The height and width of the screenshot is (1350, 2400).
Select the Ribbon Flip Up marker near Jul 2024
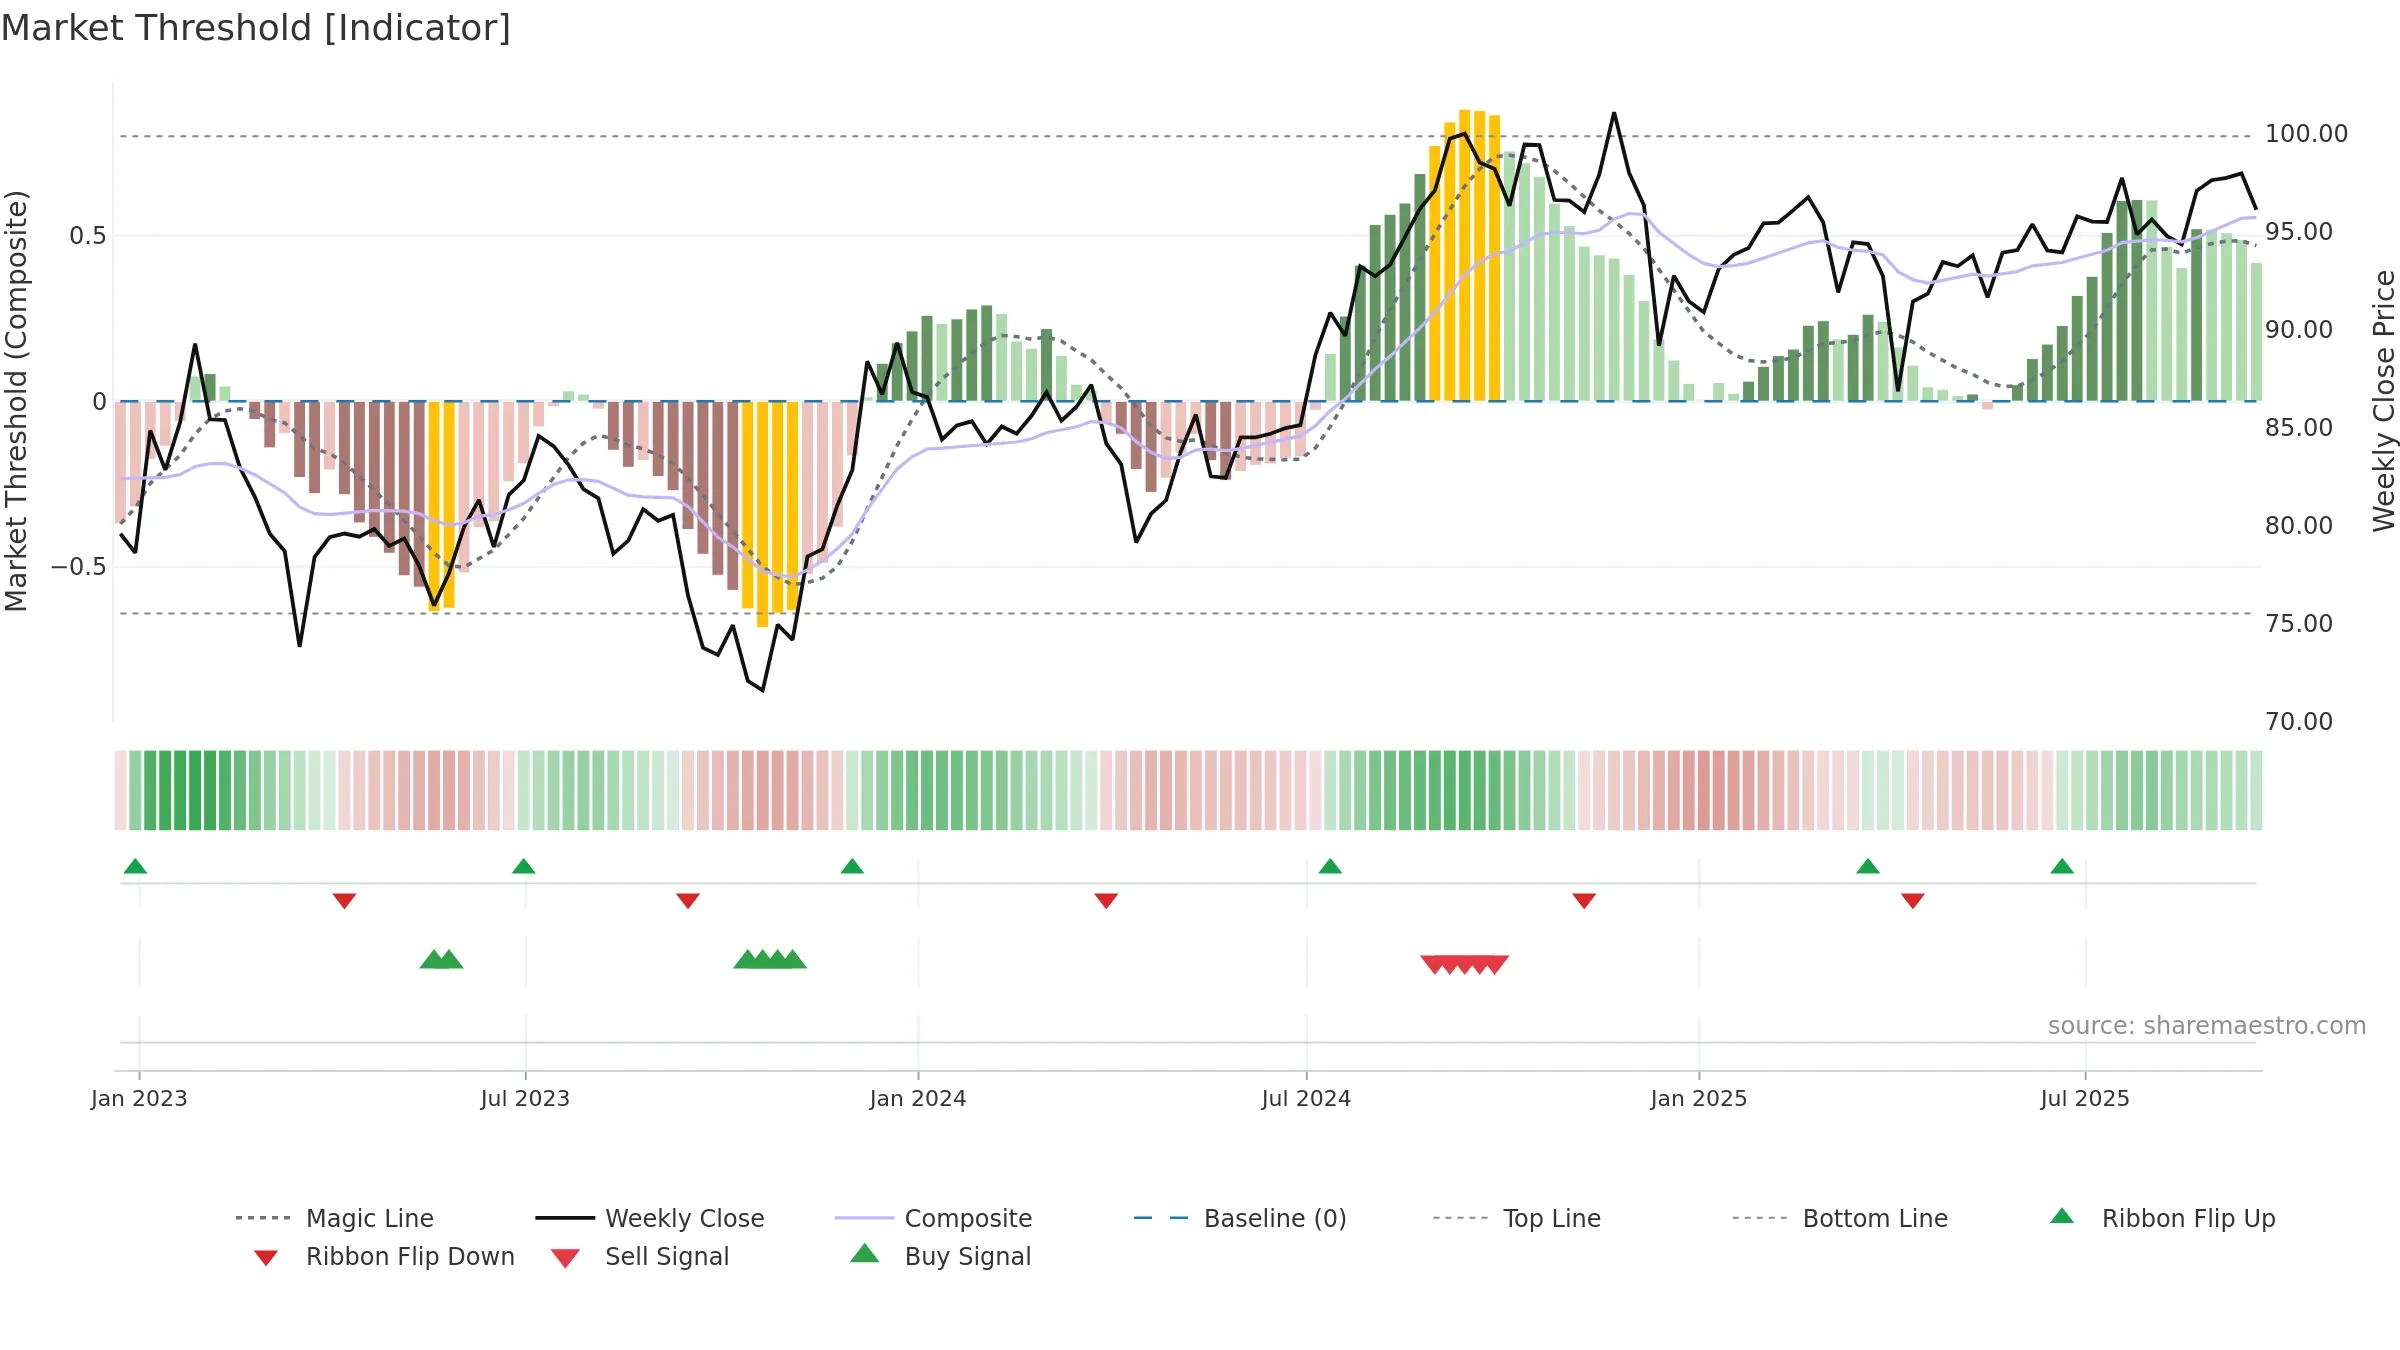coord(1330,866)
